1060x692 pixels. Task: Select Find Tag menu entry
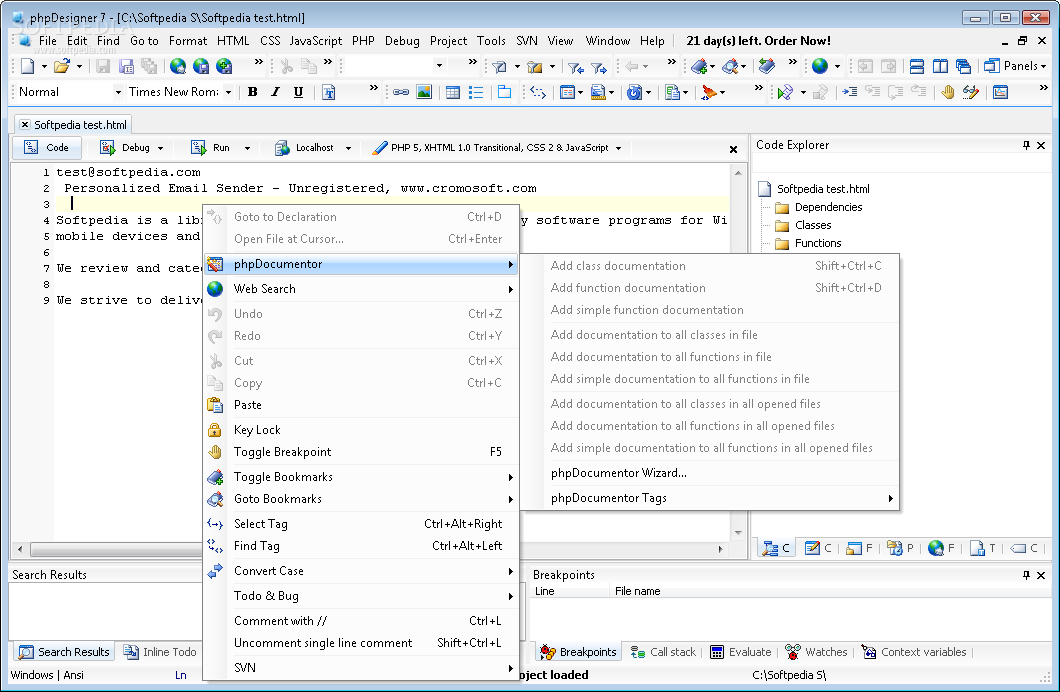(361, 546)
